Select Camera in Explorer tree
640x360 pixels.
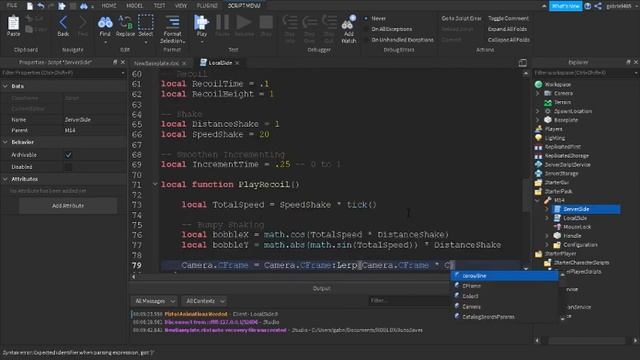pos(563,93)
